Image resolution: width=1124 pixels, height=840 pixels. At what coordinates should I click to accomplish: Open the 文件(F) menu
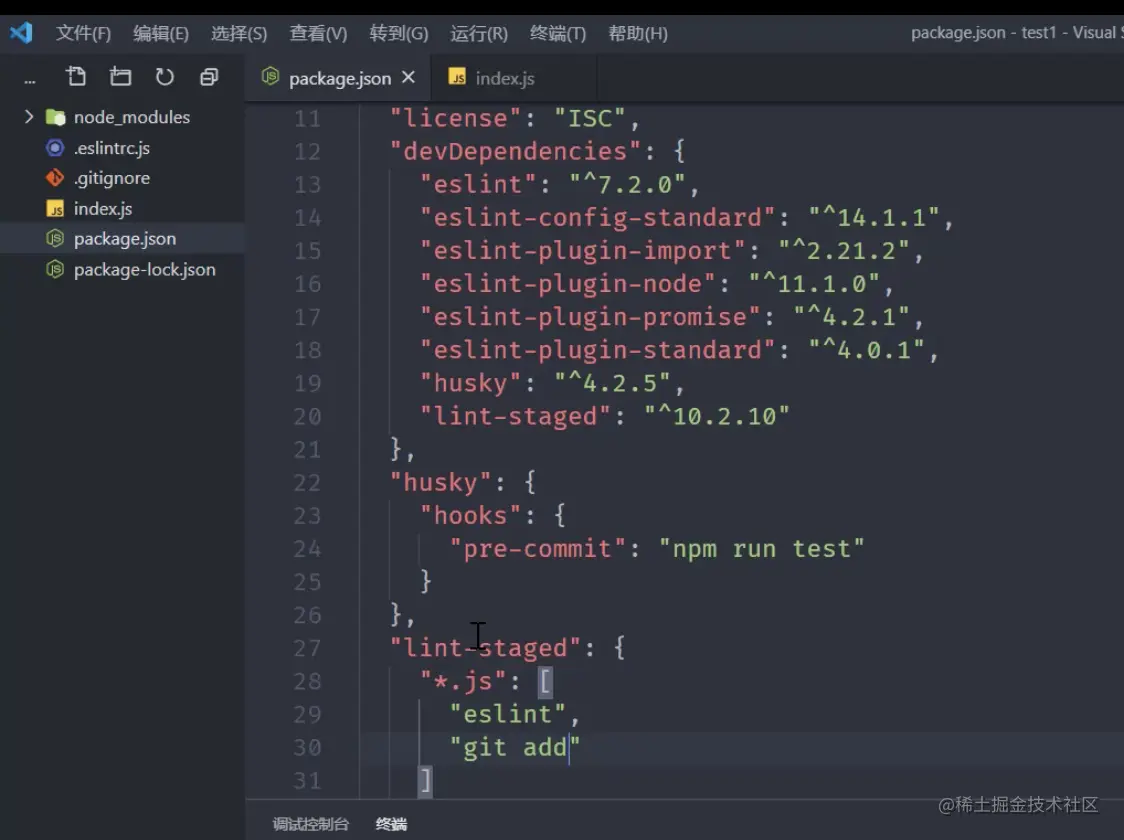click(83, 34)
